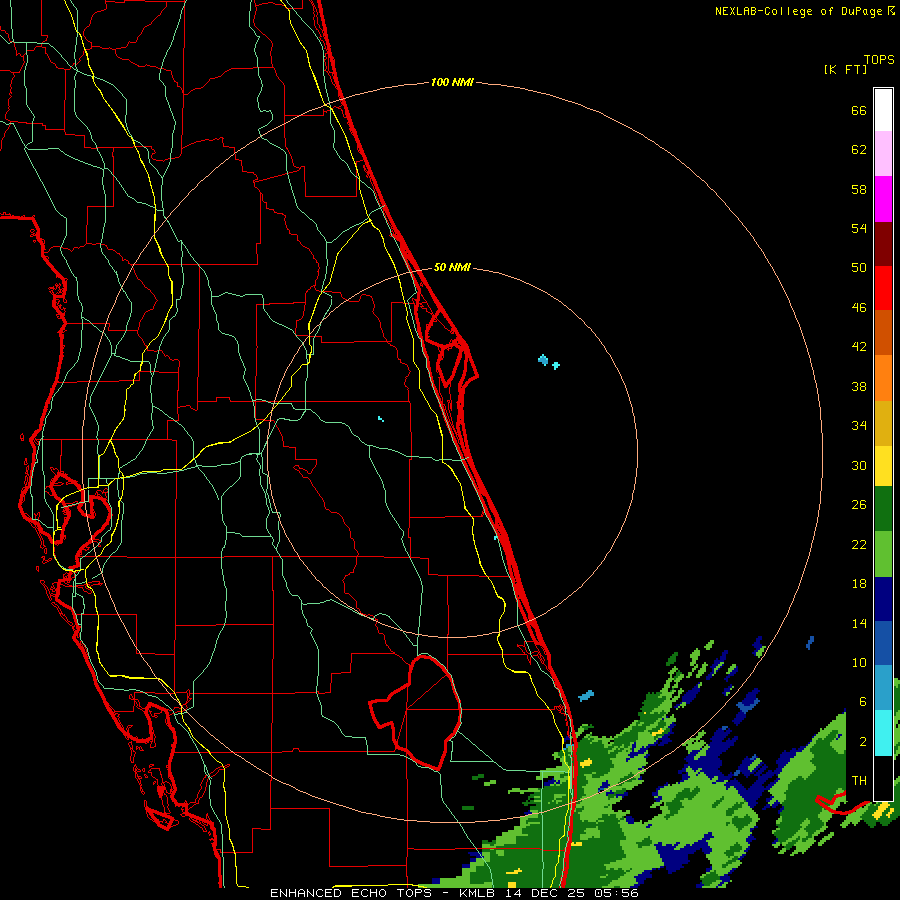Screen dimensions: 900x900
Task: Click the Lake Okeechobee outline on map
Action: pyautogui.click(x=416, y=712)
